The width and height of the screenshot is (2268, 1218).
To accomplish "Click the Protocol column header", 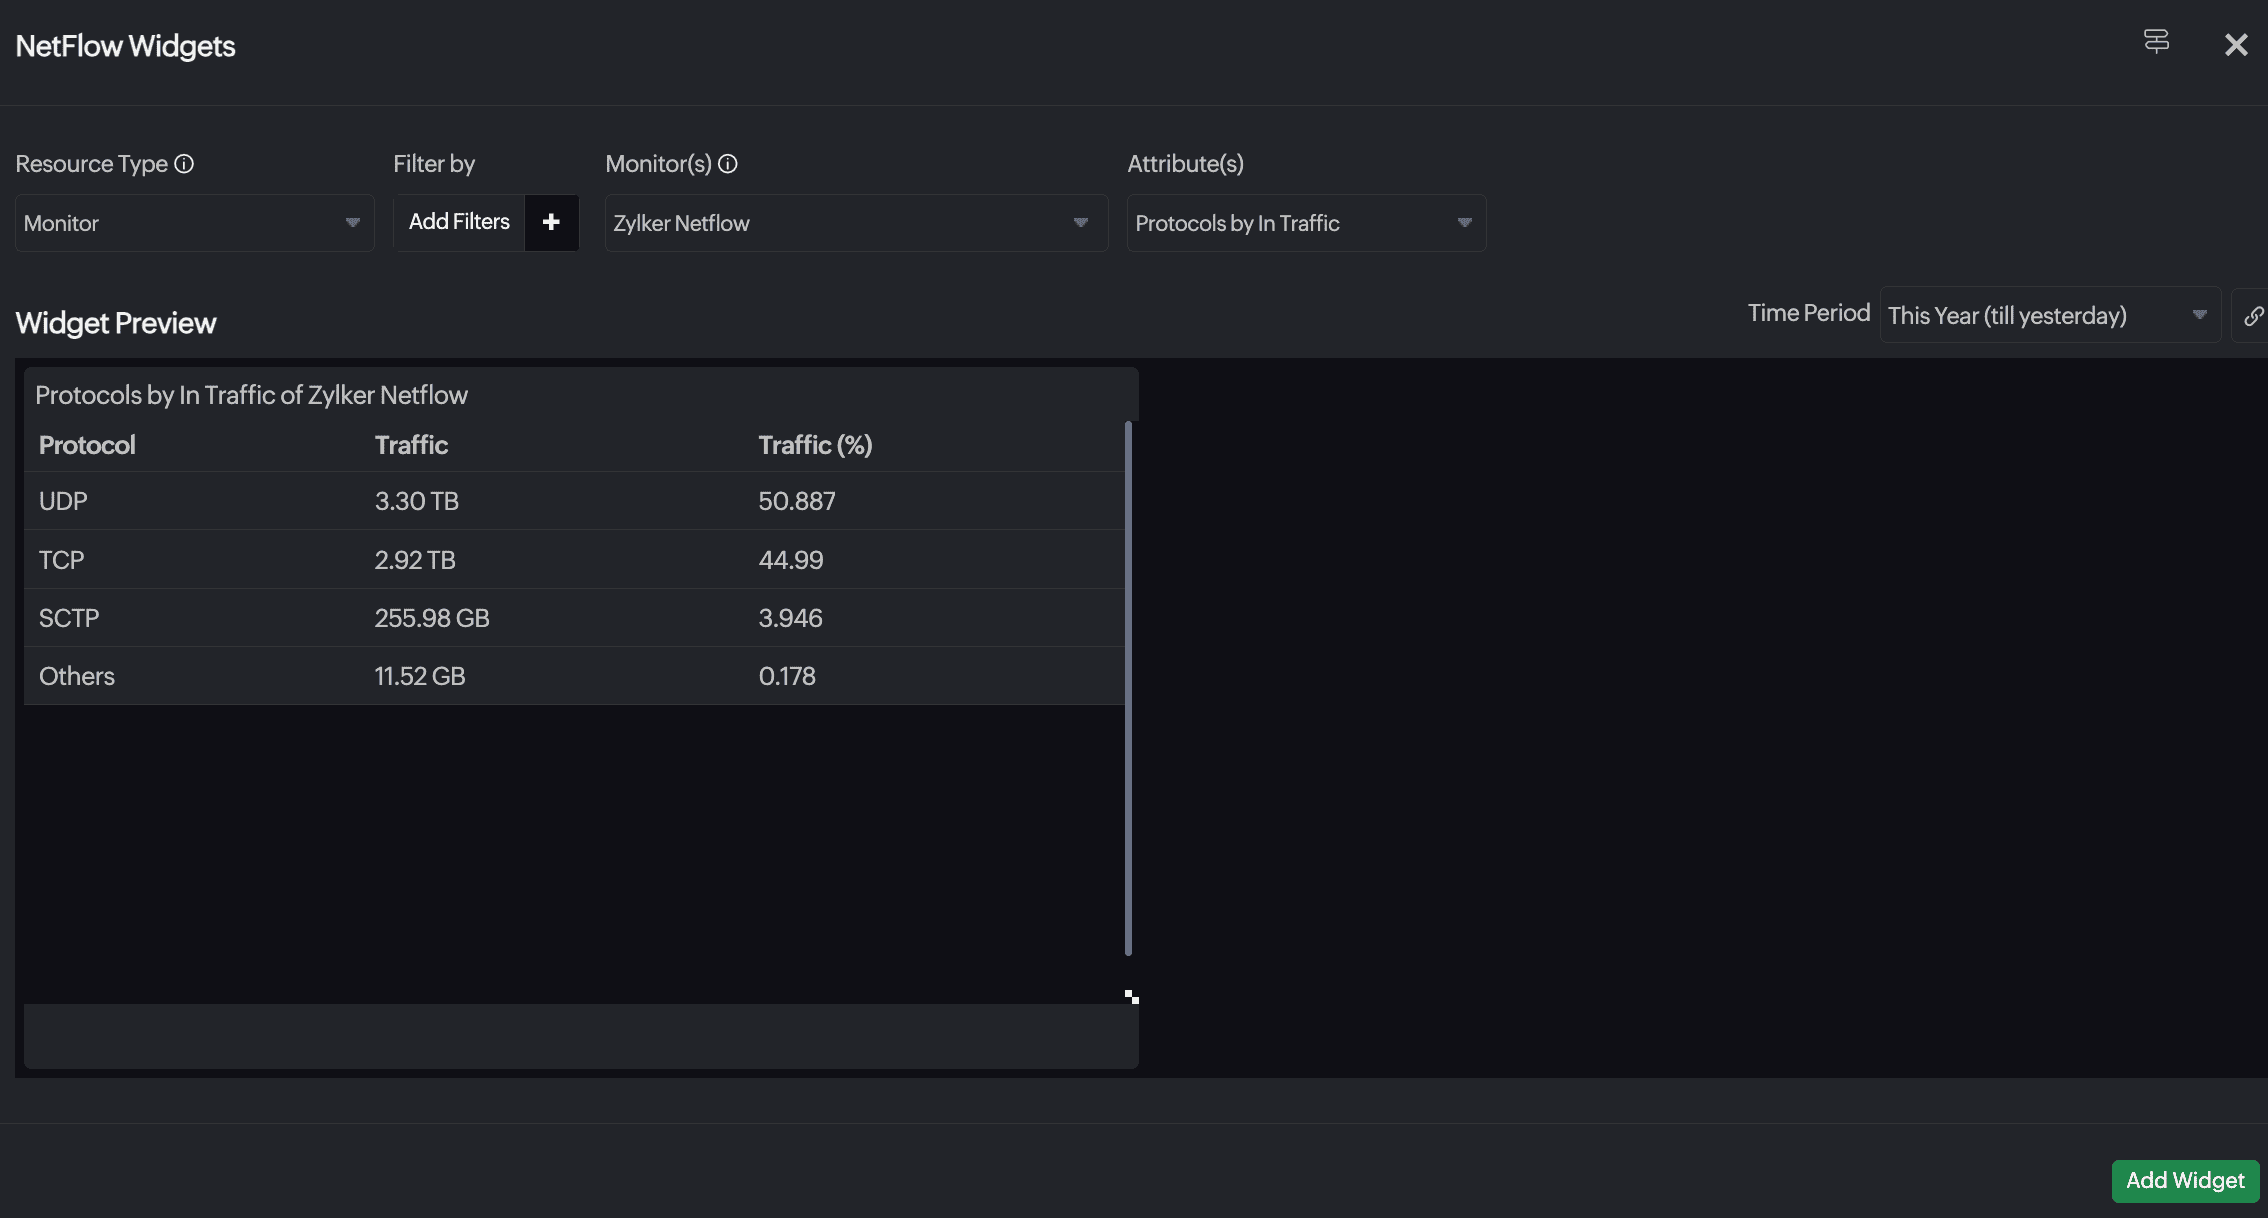I will (x=87, y=445).
